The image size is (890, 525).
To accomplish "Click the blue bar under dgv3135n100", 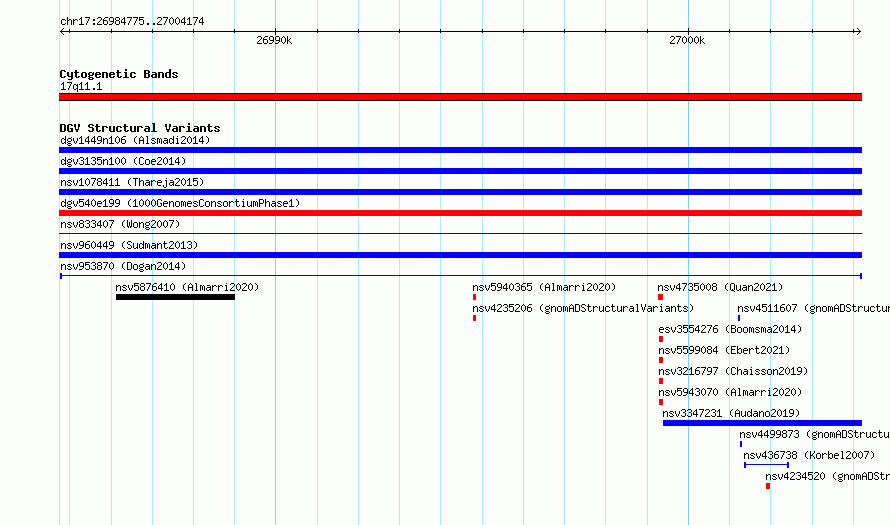I will pos(460,171).
